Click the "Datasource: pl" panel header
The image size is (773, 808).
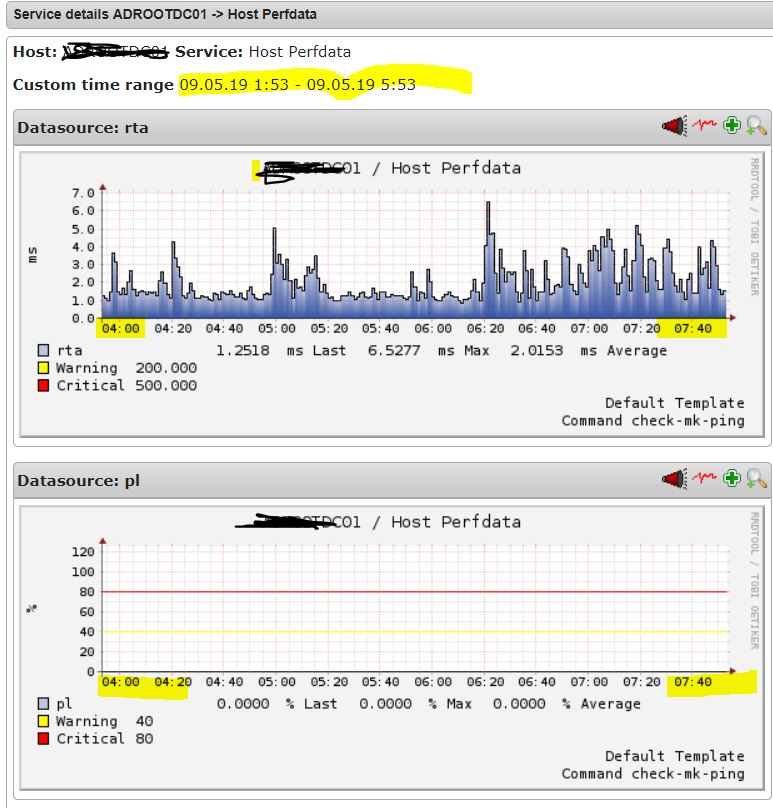tap(79, 481)
